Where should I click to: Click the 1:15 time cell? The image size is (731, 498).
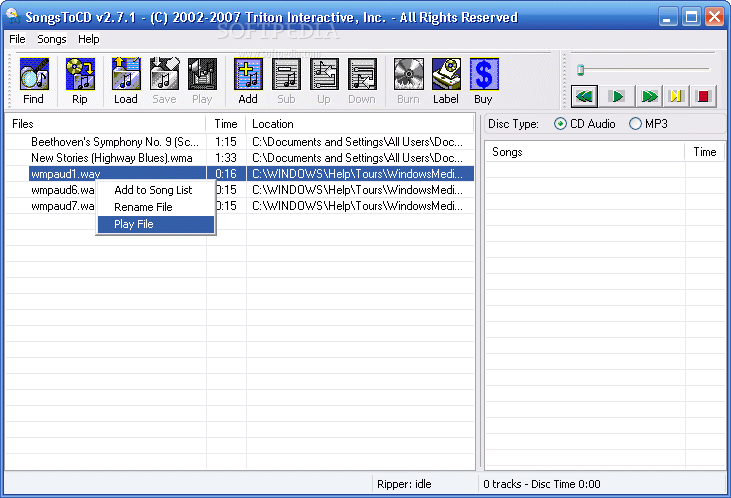226,142
